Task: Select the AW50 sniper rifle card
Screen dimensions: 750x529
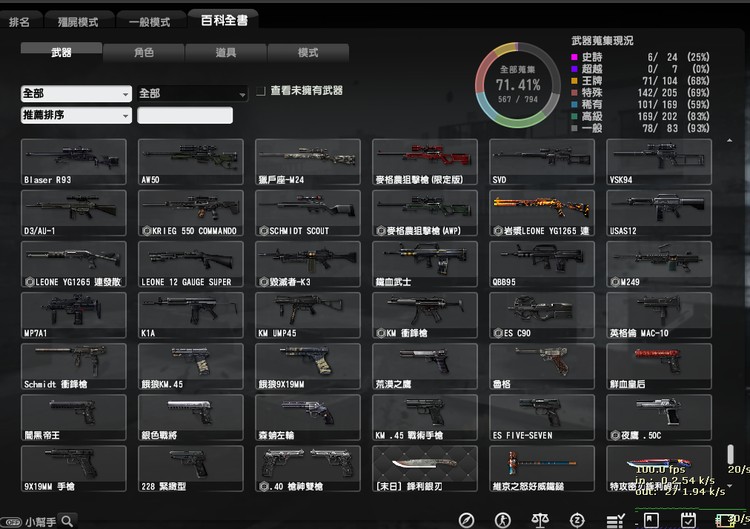Action: click(191, 162)
